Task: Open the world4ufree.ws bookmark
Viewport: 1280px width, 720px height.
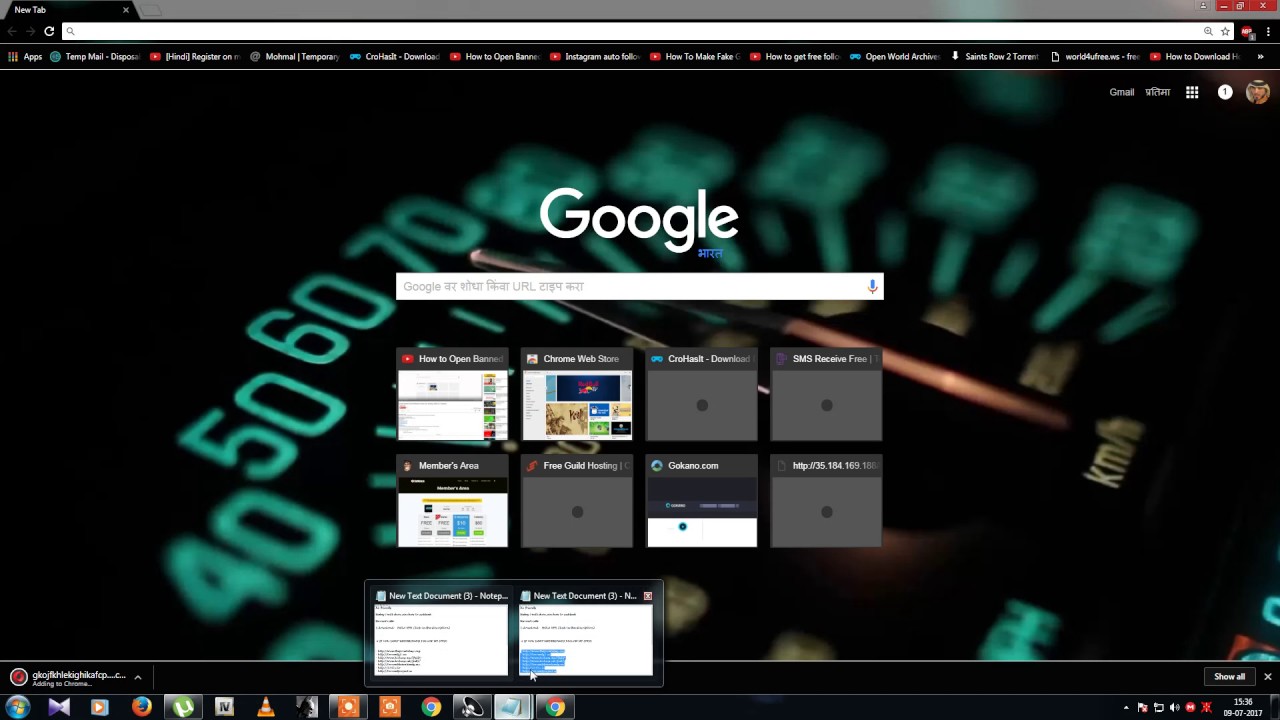Action: 1095,57
